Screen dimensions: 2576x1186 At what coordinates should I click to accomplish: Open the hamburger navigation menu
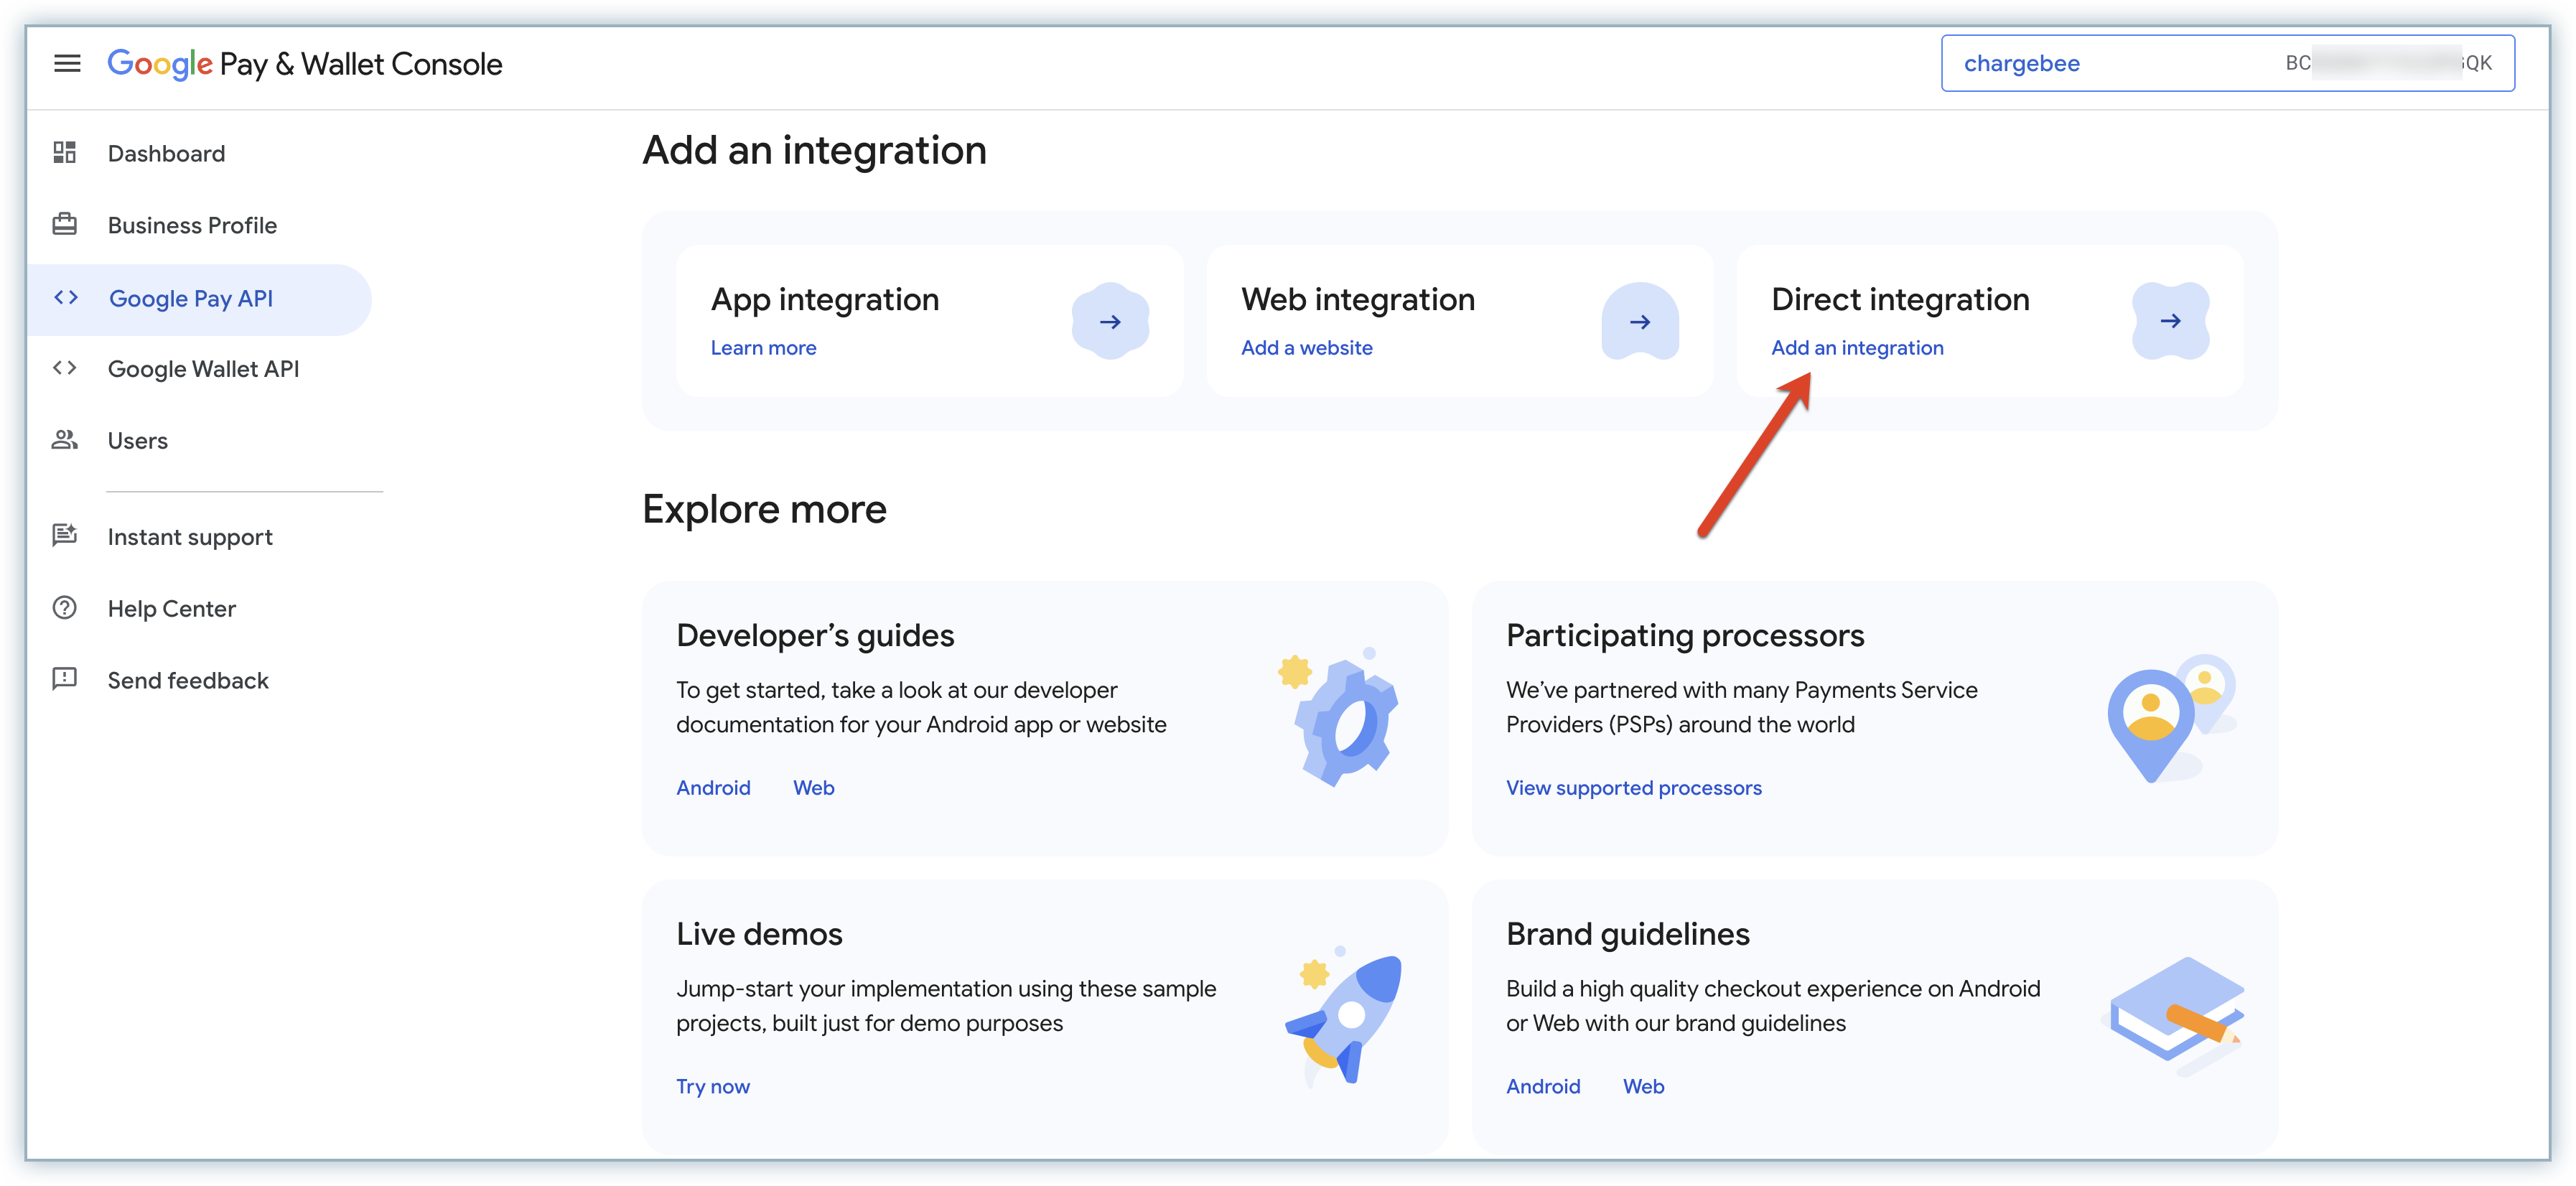pos(67,64)
